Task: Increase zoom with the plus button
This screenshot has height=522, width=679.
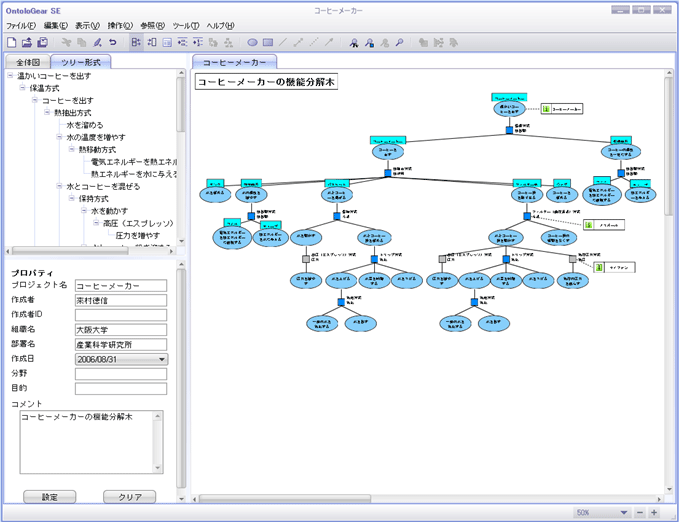Action: pyautogui.click(x=654, y=512)
